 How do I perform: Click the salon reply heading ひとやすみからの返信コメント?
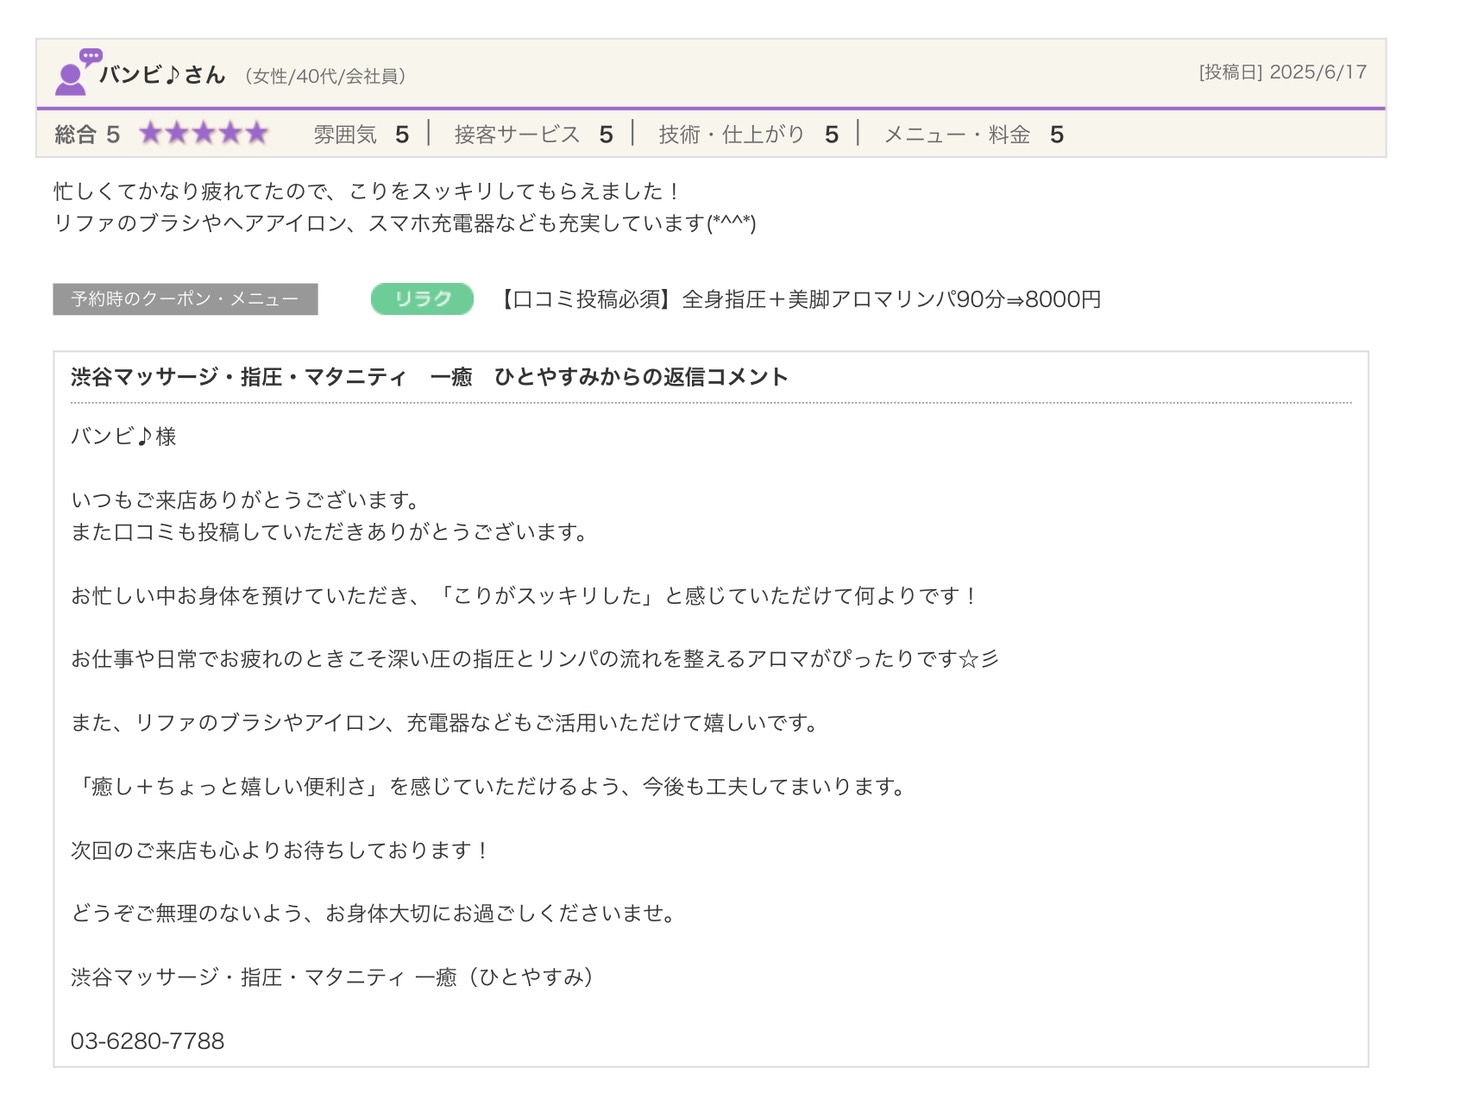[x=429, y=377]
